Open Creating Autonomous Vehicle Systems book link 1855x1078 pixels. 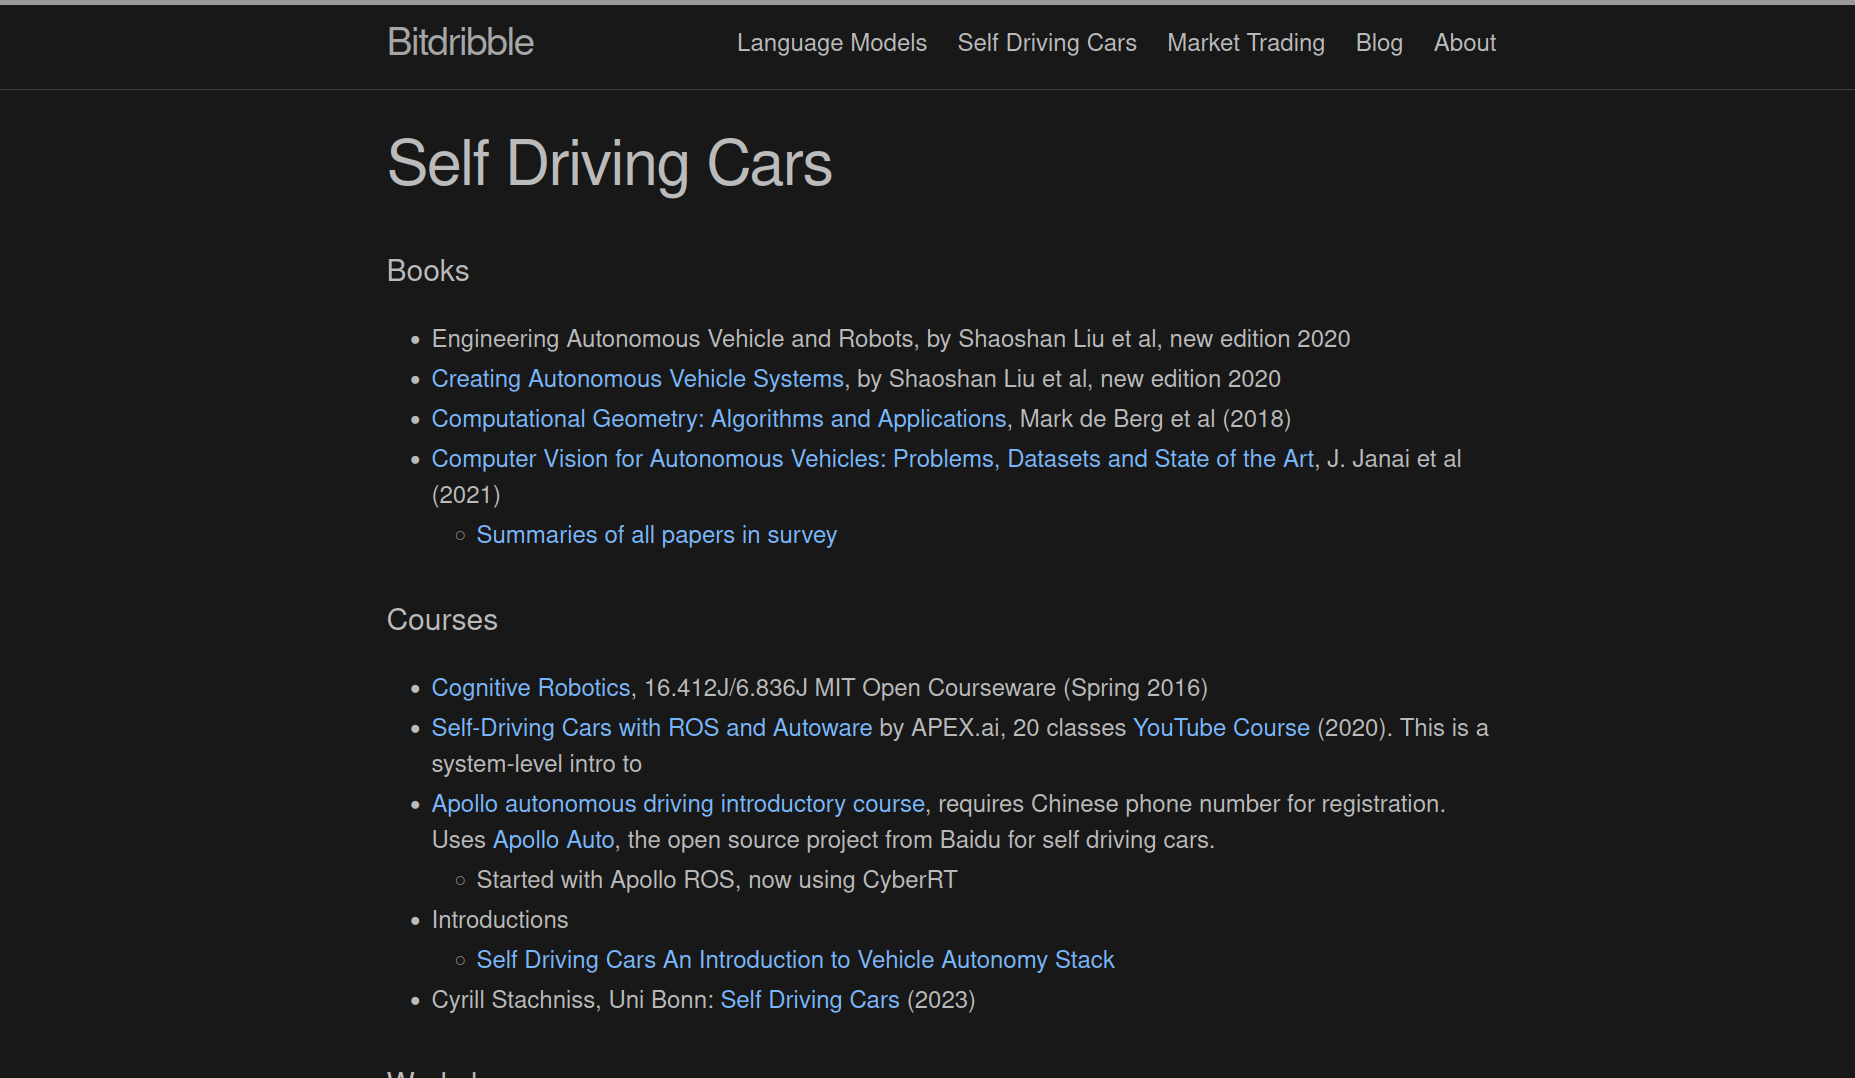click(637, 379)
